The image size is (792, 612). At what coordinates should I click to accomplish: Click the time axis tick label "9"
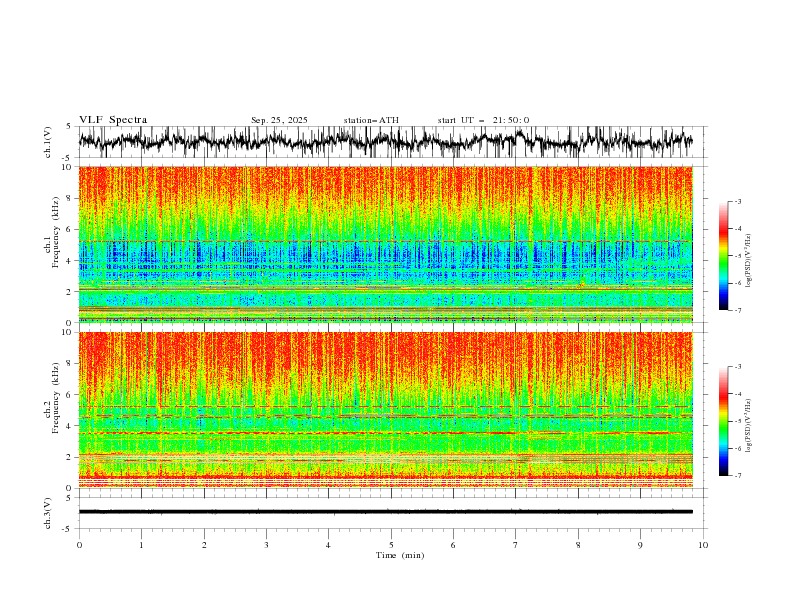640,545
